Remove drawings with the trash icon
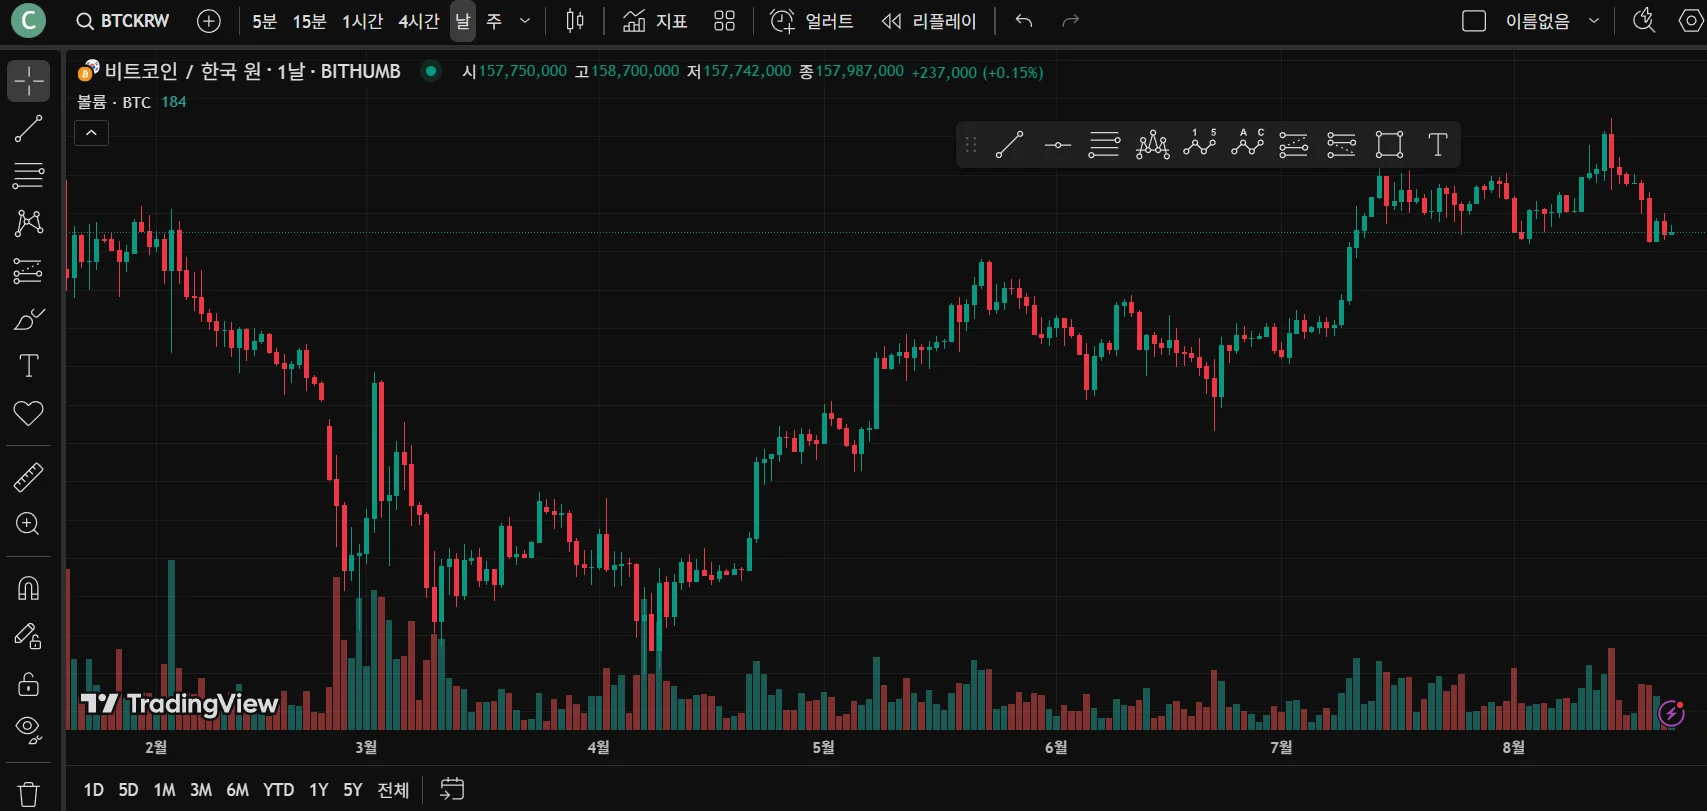1707x811 pixels. 28,794
